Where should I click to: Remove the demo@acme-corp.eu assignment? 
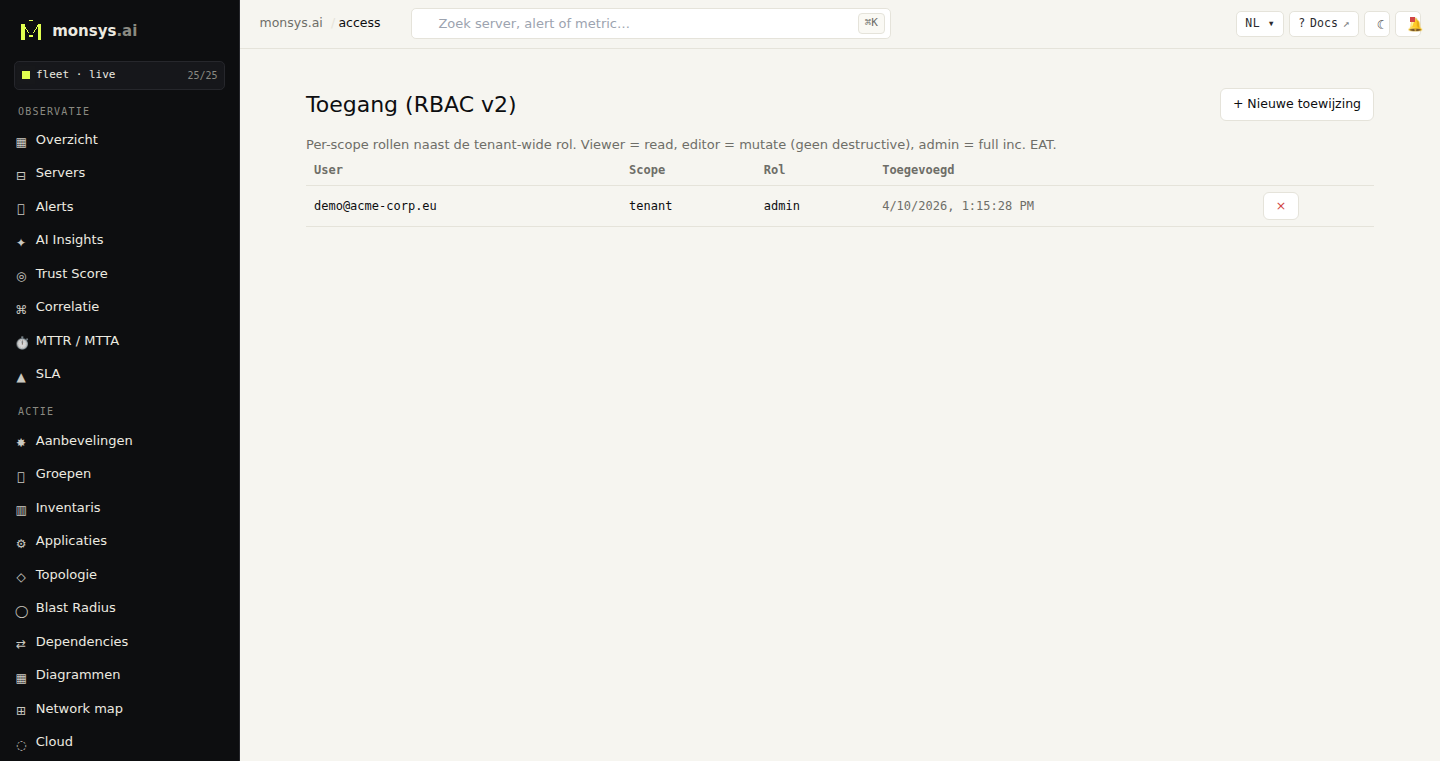(1281, 206)
